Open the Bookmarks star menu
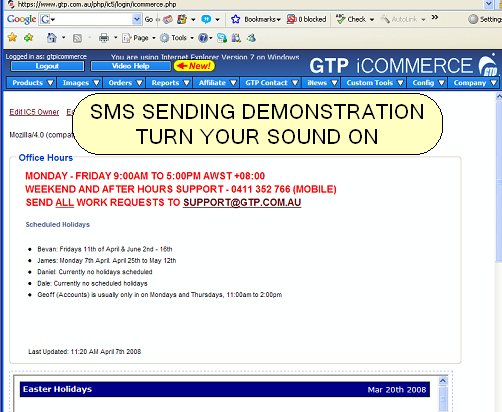Image resolution: width=502 pixels, height=412 pixels. [255, 19]
